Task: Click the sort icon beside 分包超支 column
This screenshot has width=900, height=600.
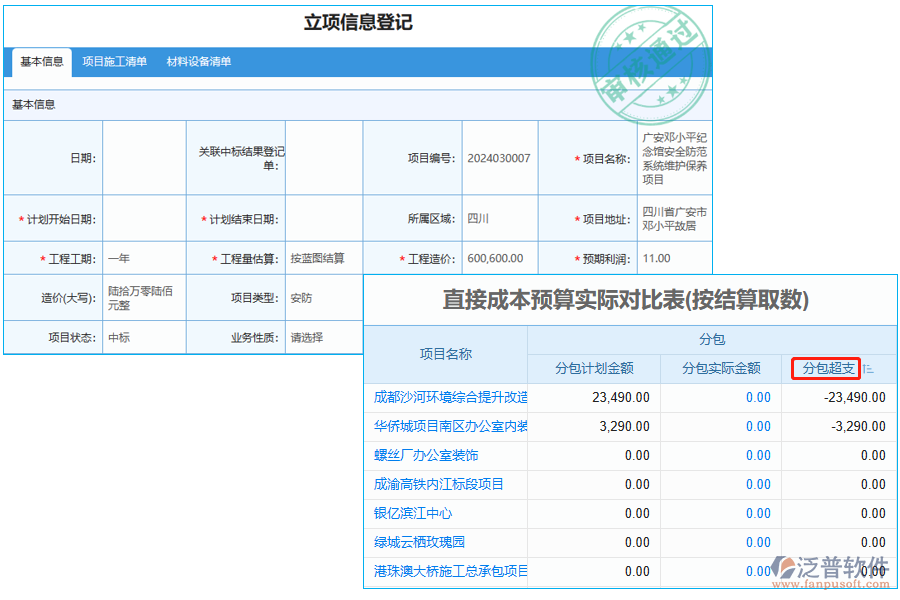Action: click(x=866, y=368)
